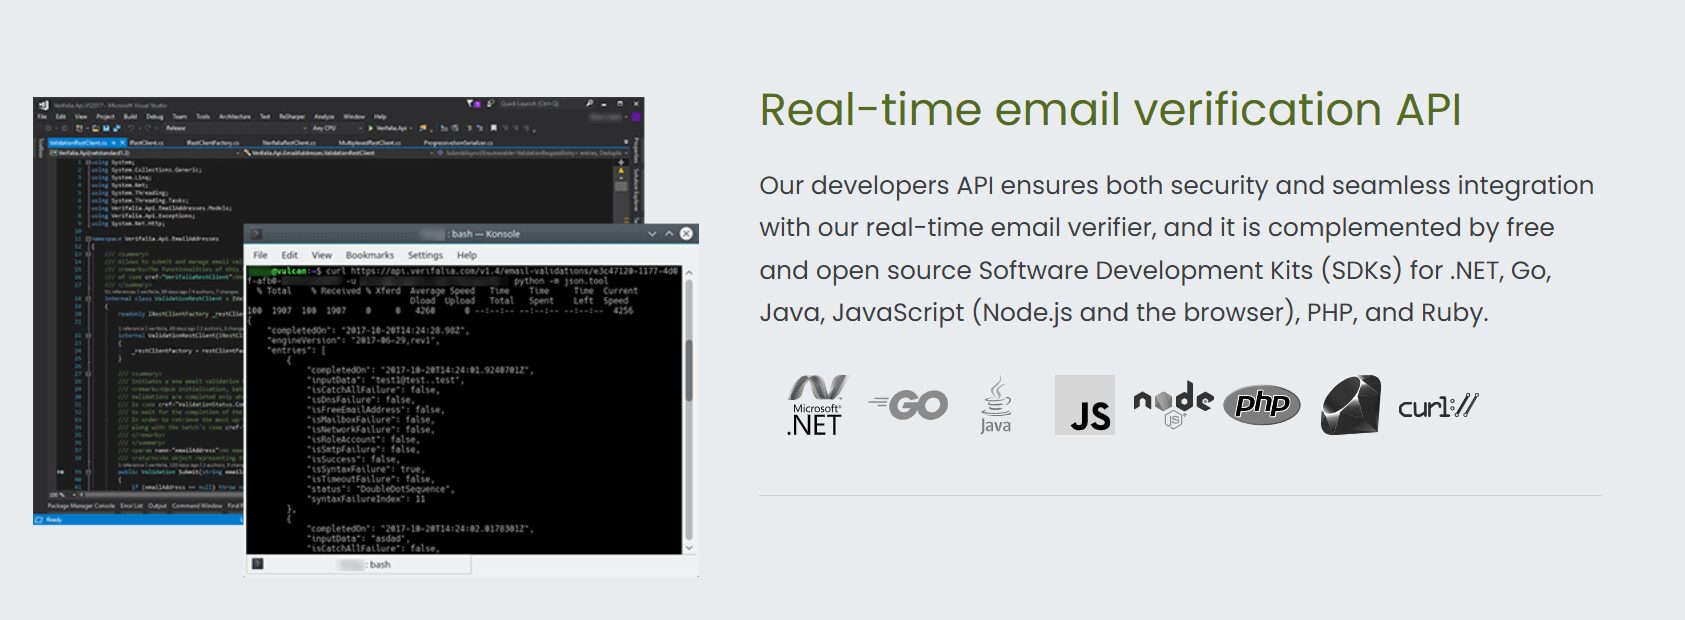Viewport: 1685px width, 620px height.
Task: Click the Java coffee cup logo
Action: coord(996,405)
